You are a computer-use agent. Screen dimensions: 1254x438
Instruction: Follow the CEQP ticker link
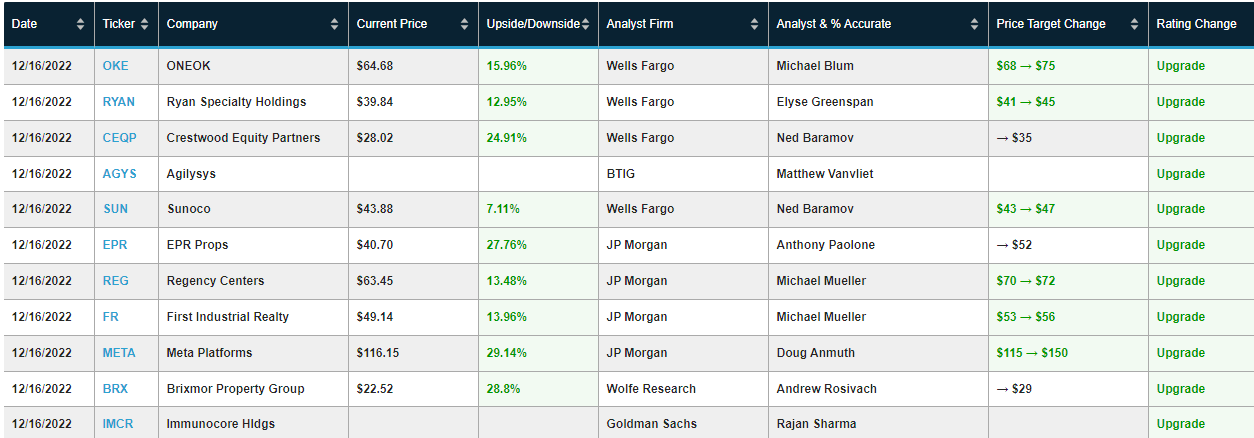pos(120,138)
